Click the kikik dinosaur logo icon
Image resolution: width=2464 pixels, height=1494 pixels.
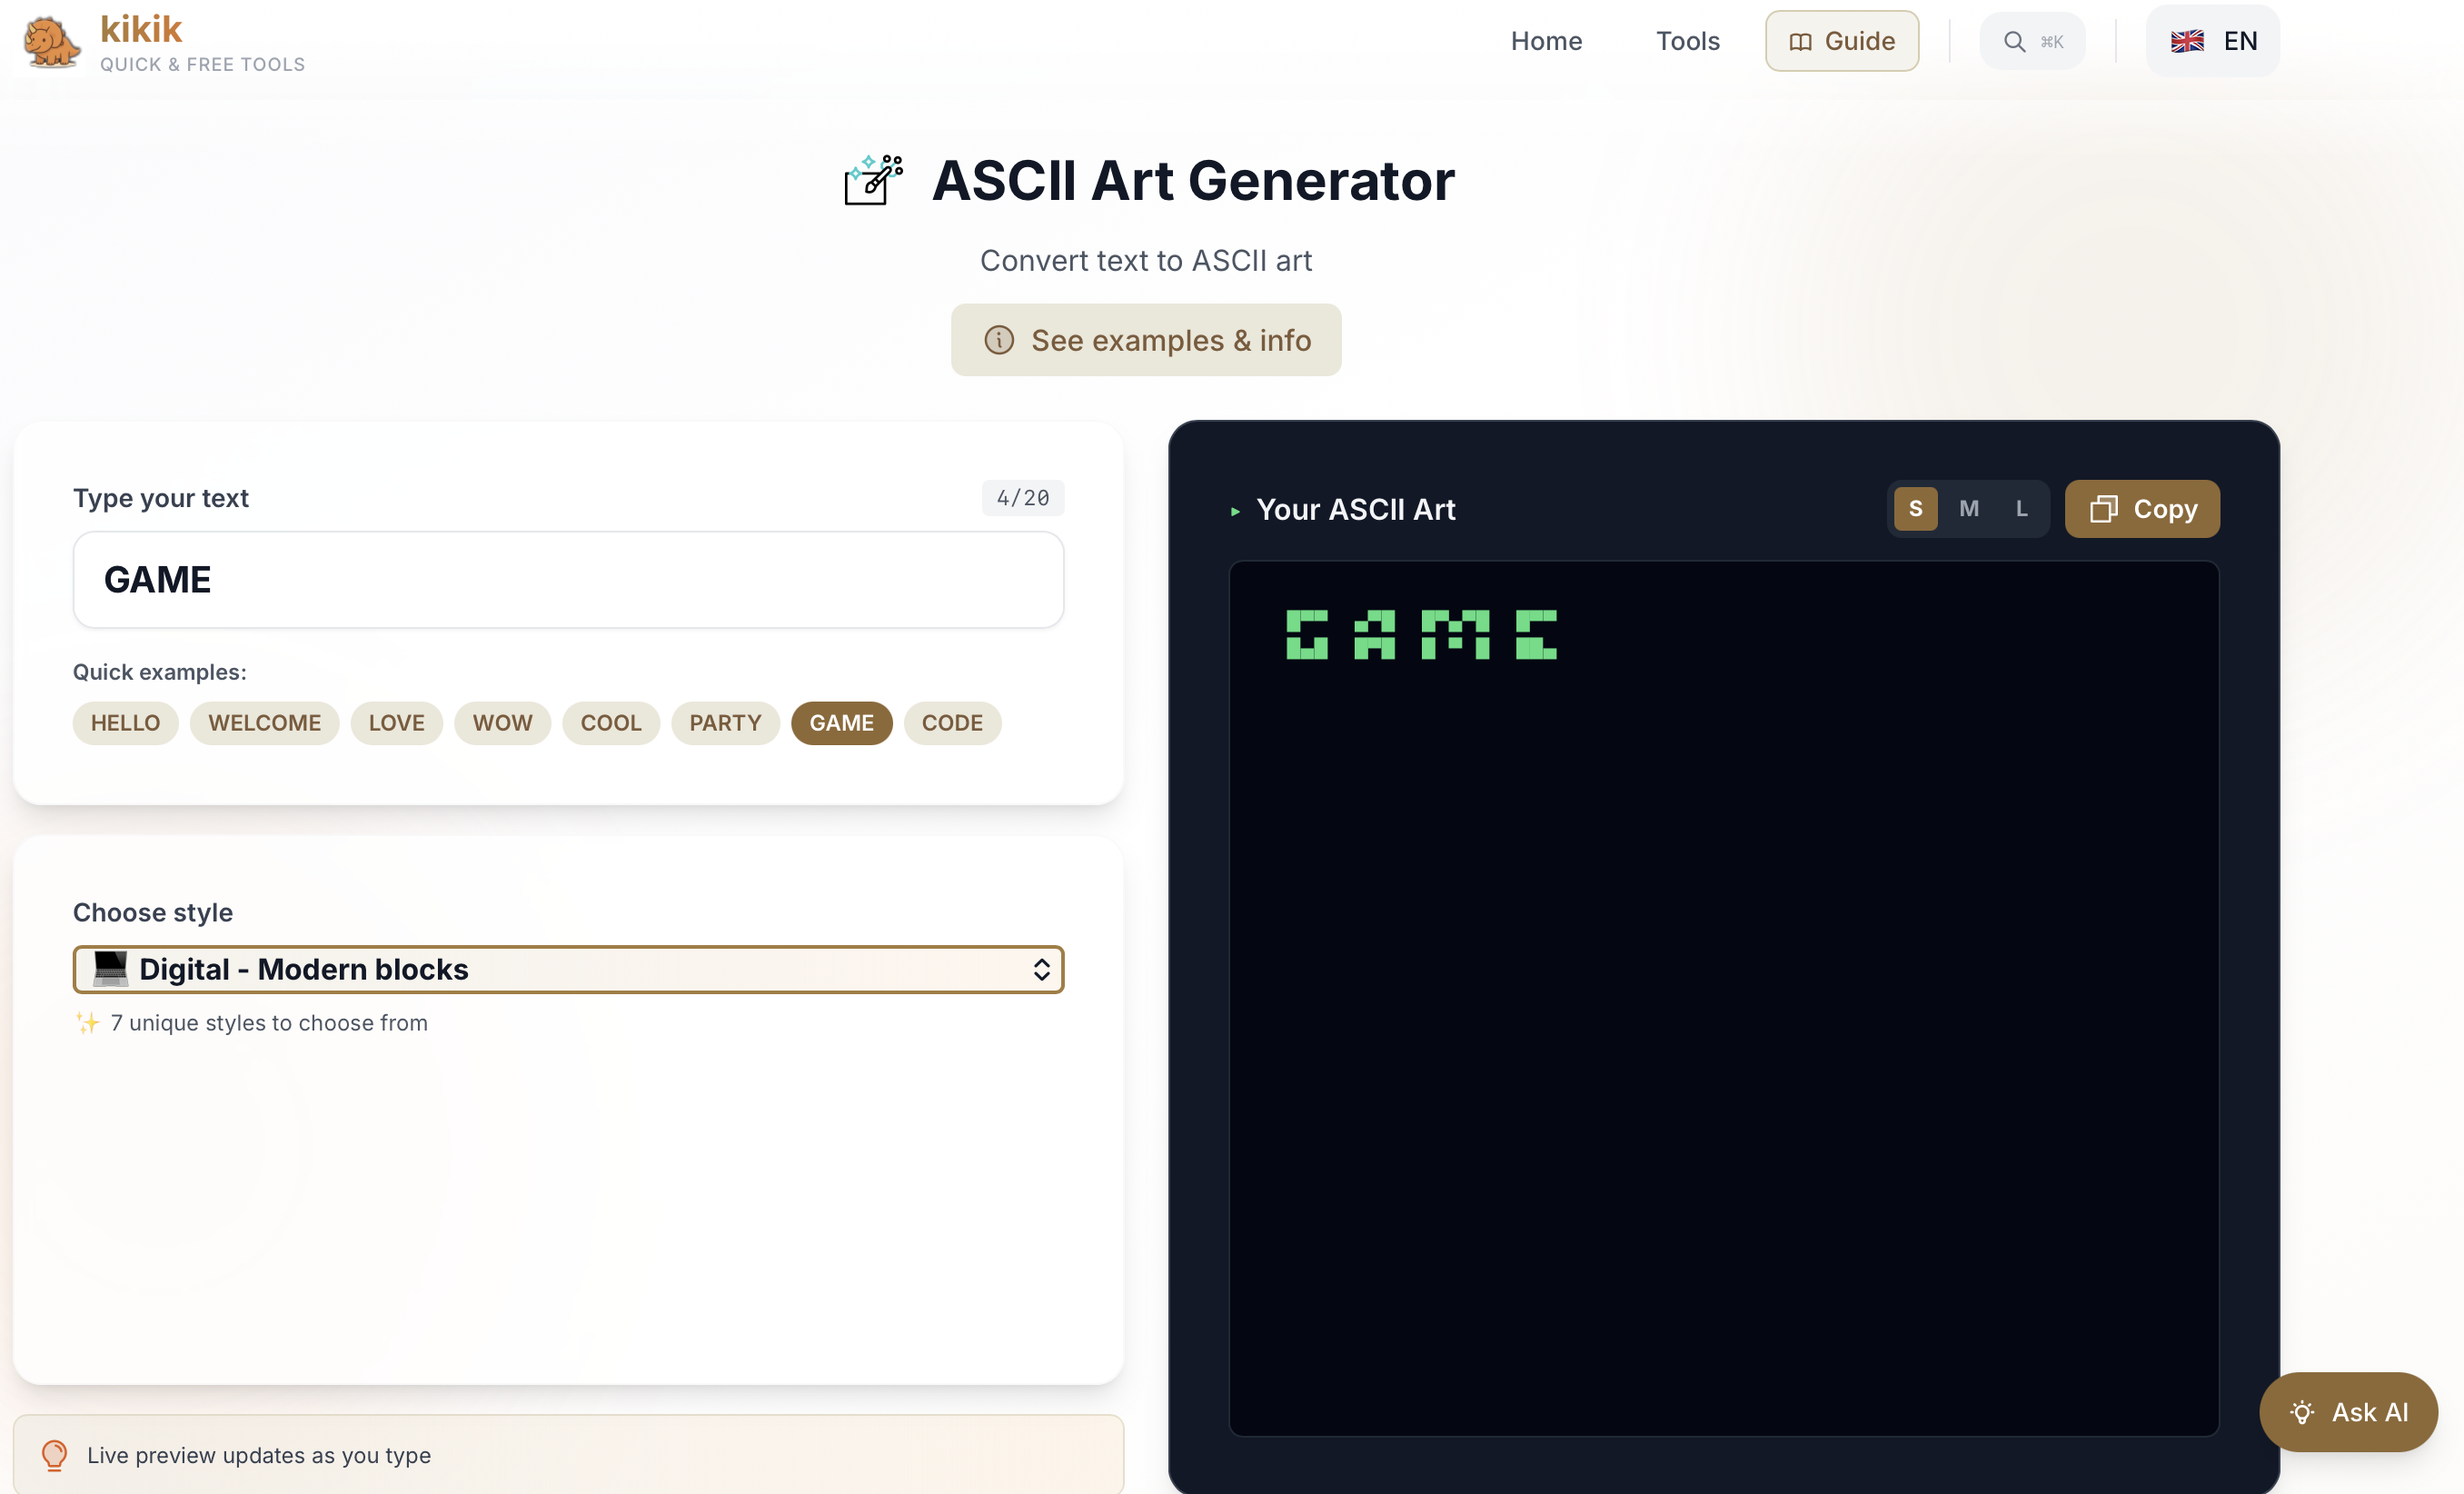point(50,43)
